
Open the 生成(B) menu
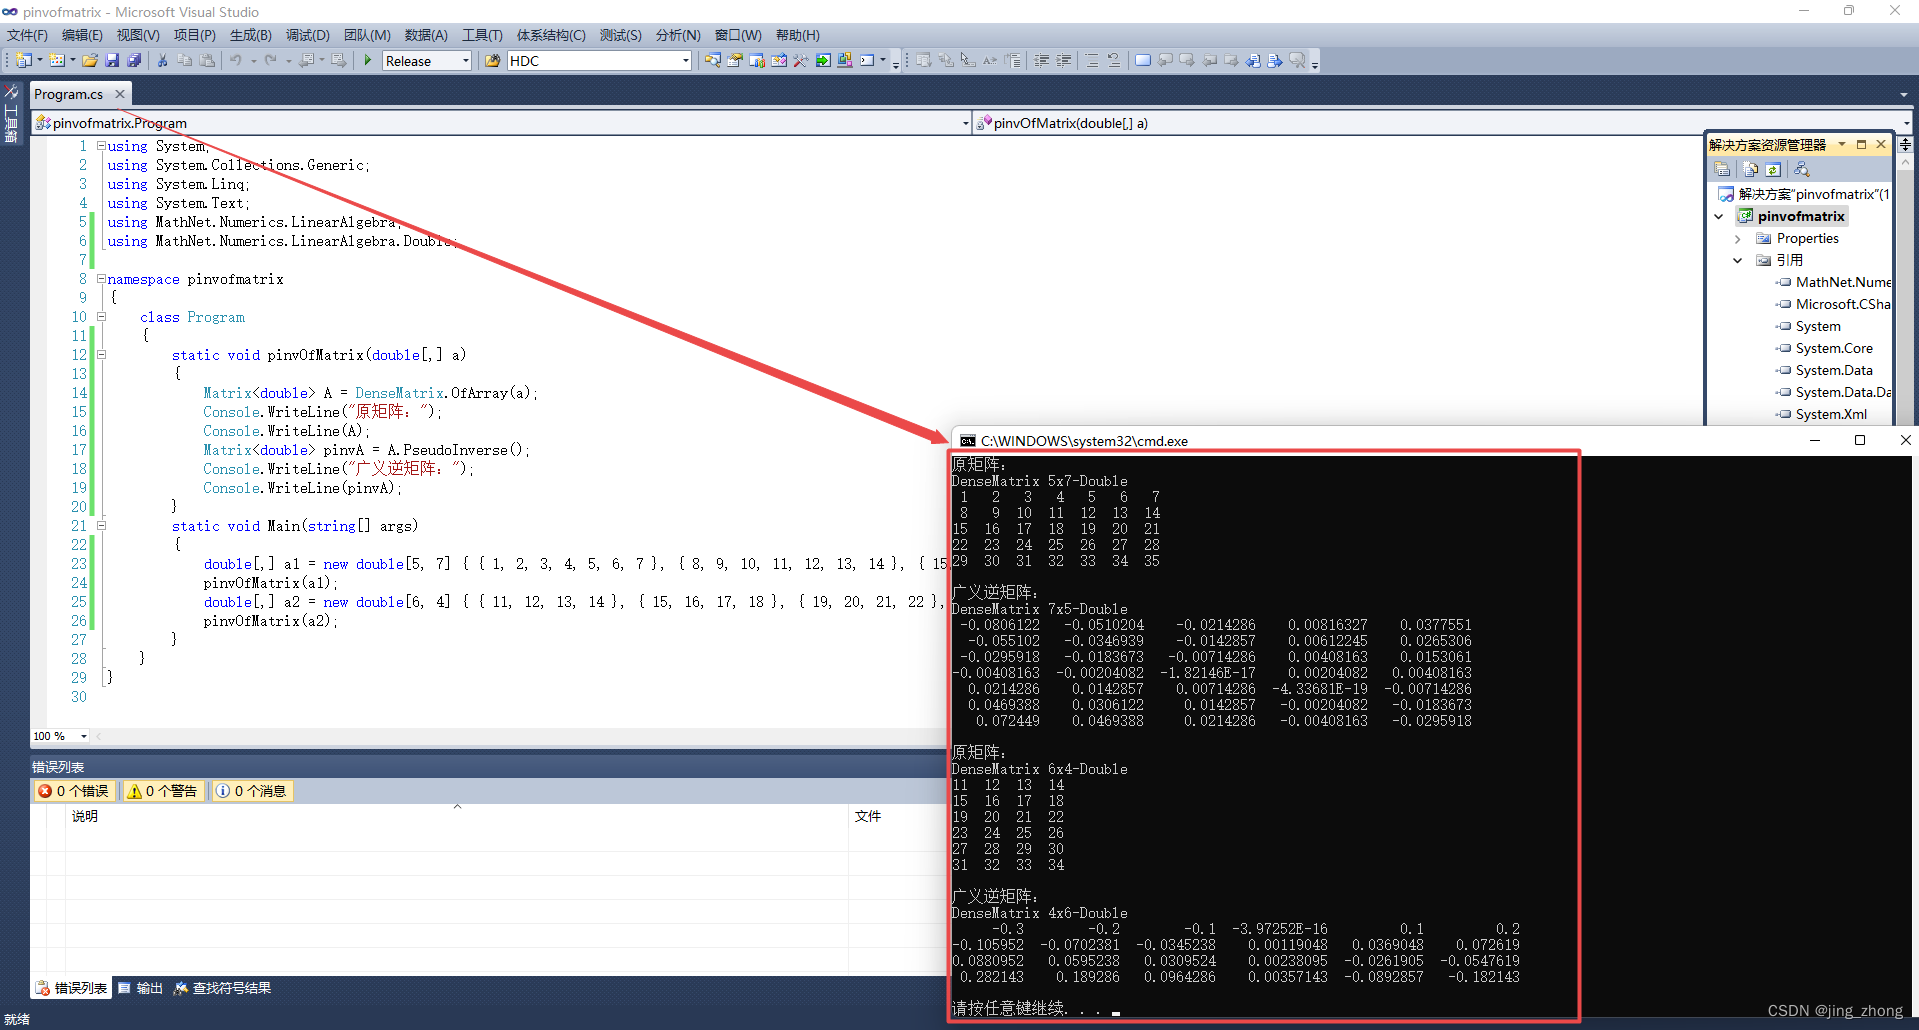tap(251, 35)
